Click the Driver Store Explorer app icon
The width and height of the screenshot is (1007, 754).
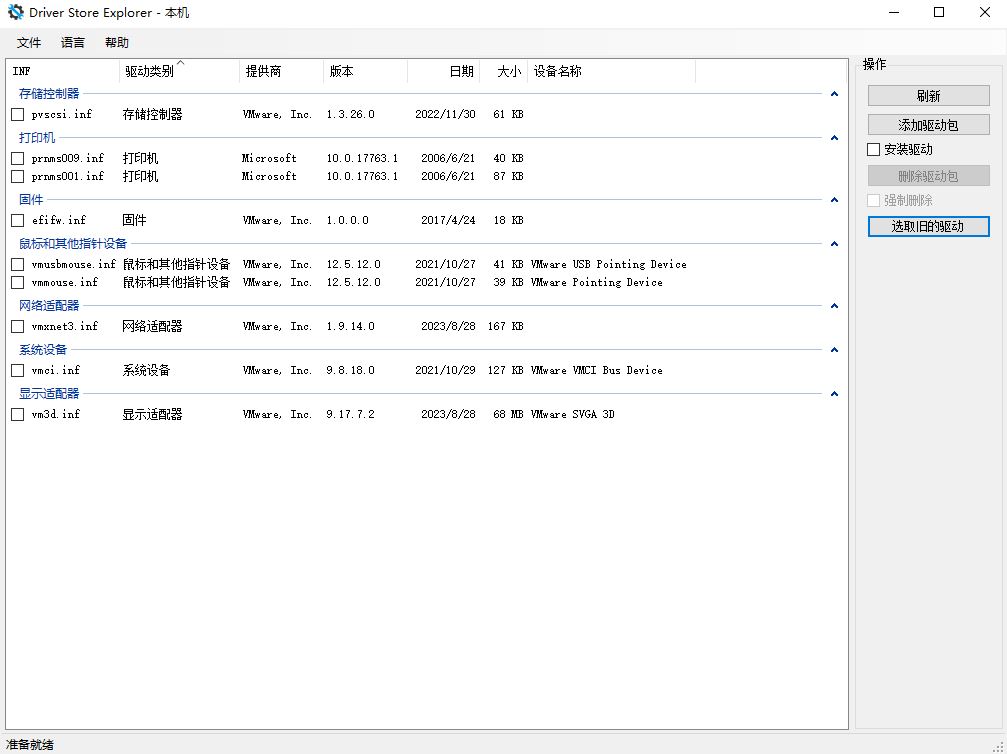(x=15, y=13)
